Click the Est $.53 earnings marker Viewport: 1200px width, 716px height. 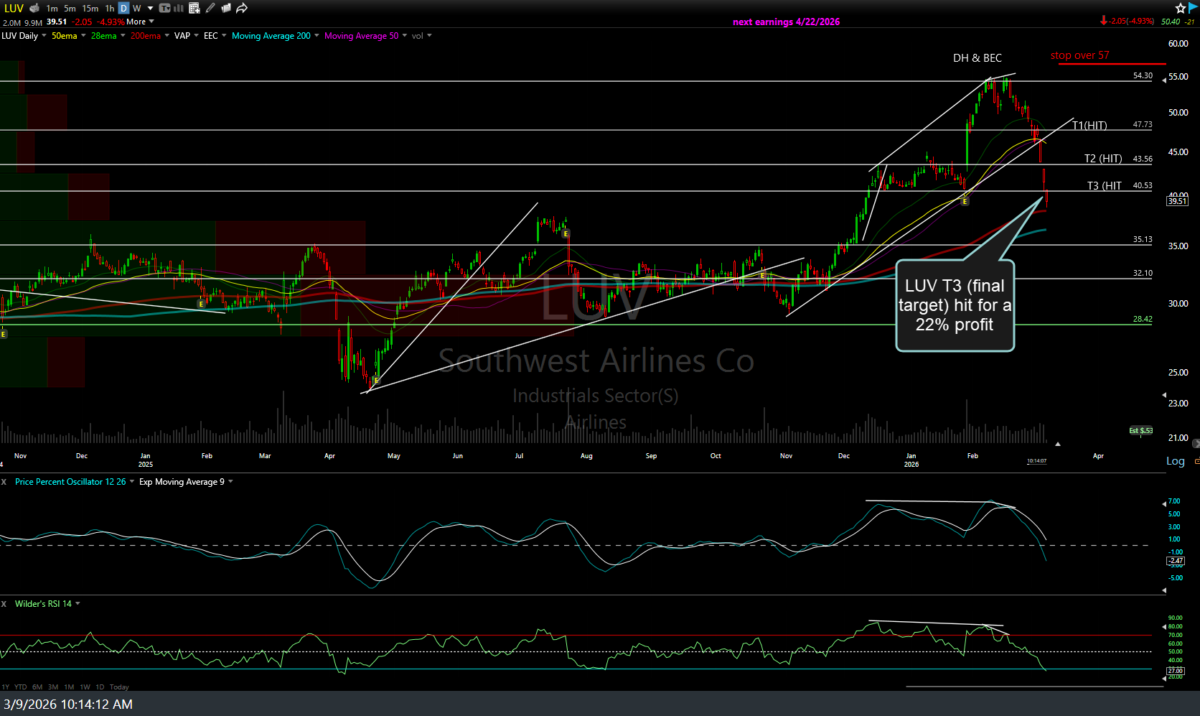coord(1141,430)
